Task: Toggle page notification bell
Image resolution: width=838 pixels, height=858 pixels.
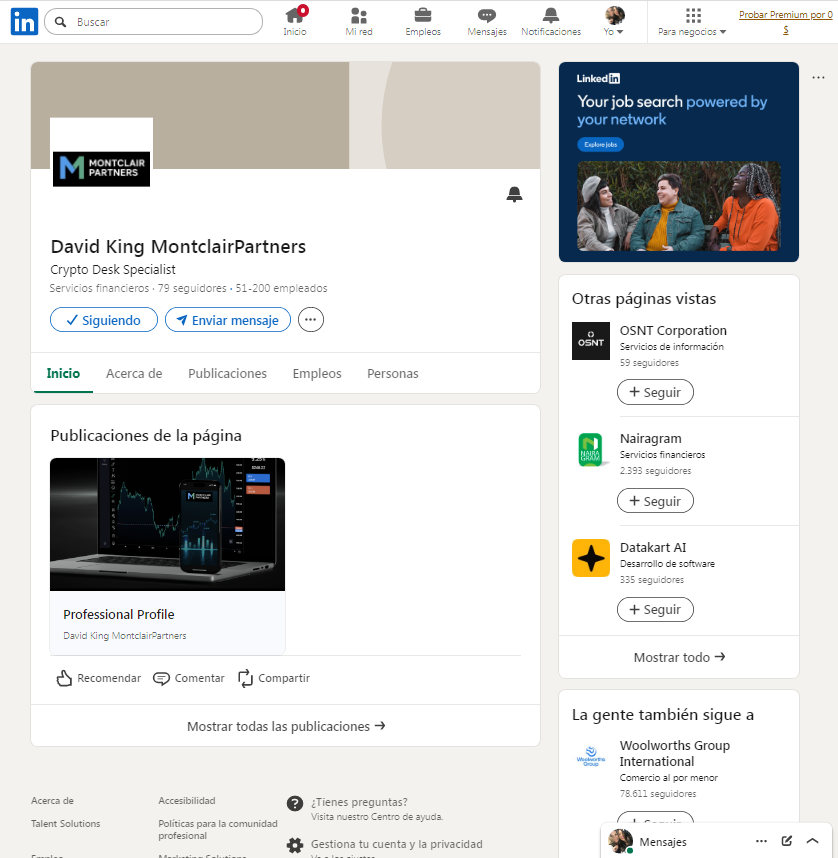Action: coord(514,194)
